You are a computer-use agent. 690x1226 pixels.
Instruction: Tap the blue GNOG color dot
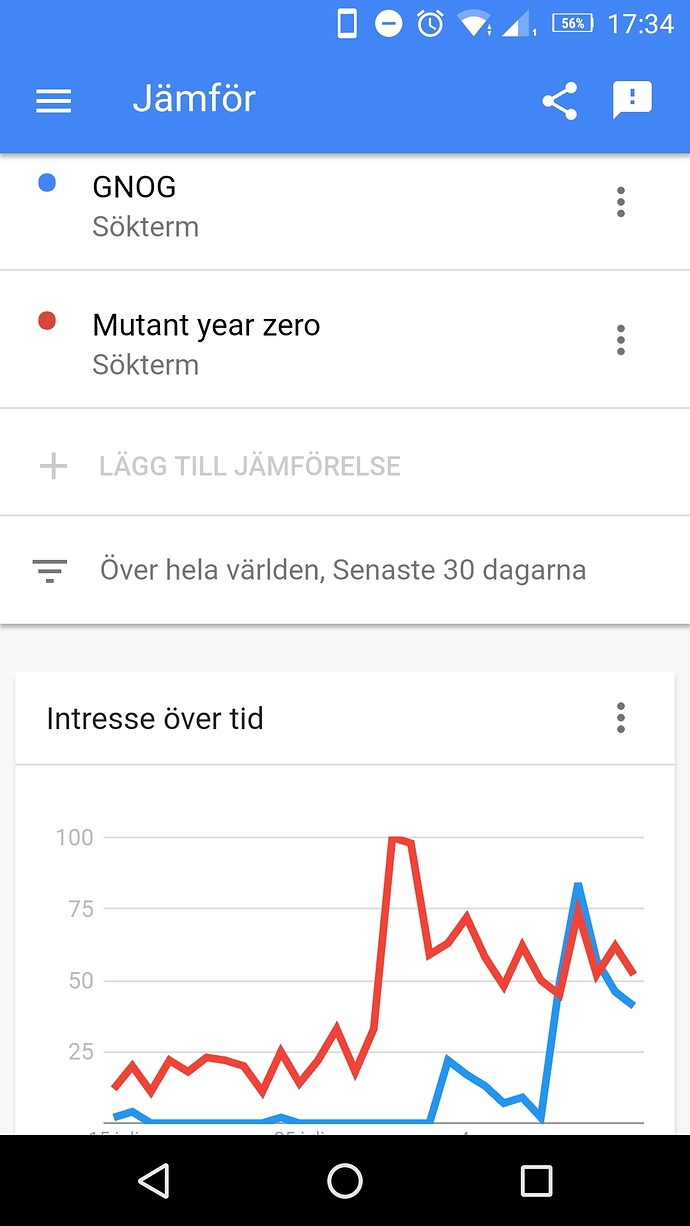[46, 183]
